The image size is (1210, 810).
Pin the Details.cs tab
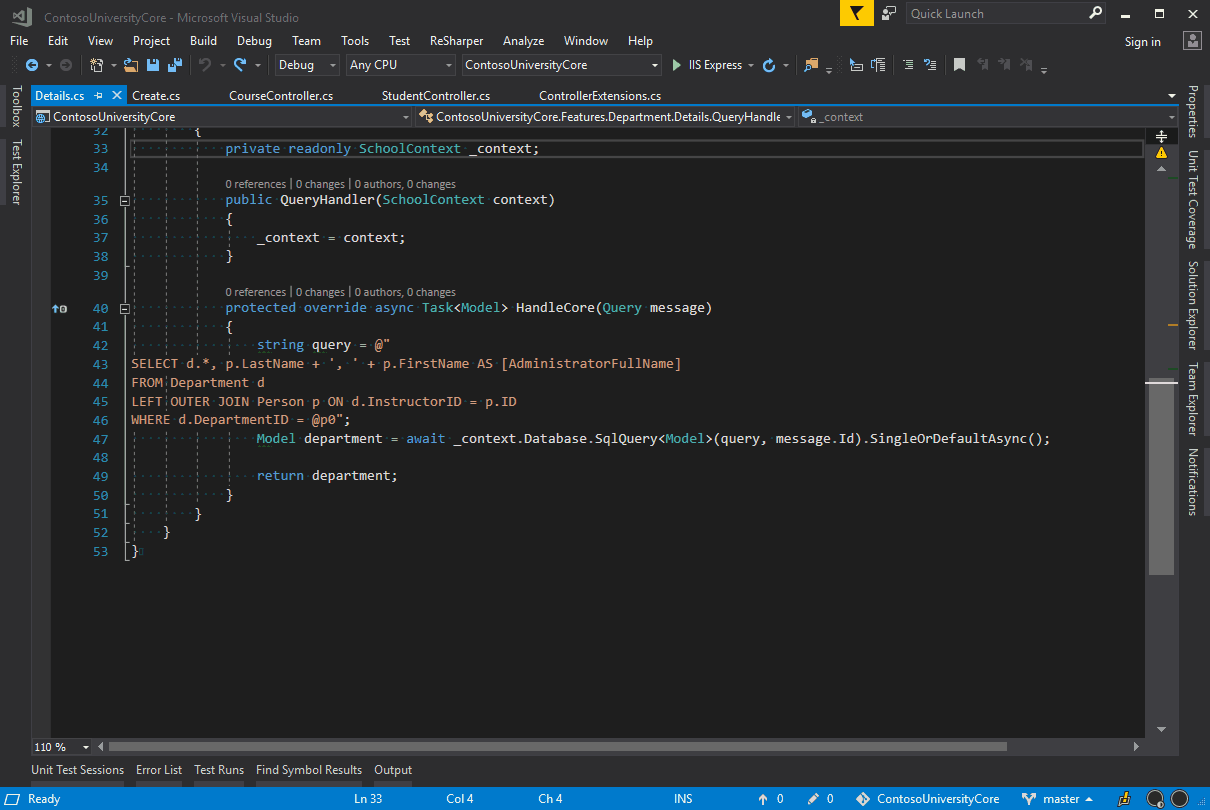point(99,96)
